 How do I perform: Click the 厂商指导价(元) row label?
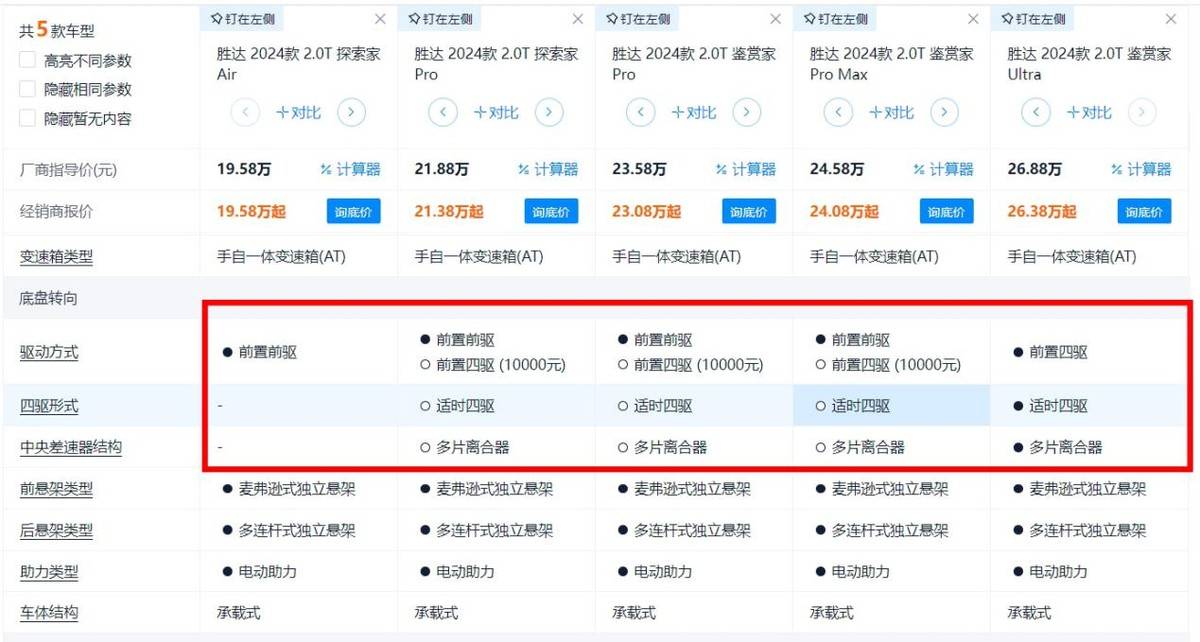pyautogui.click(x=68, y=170)
